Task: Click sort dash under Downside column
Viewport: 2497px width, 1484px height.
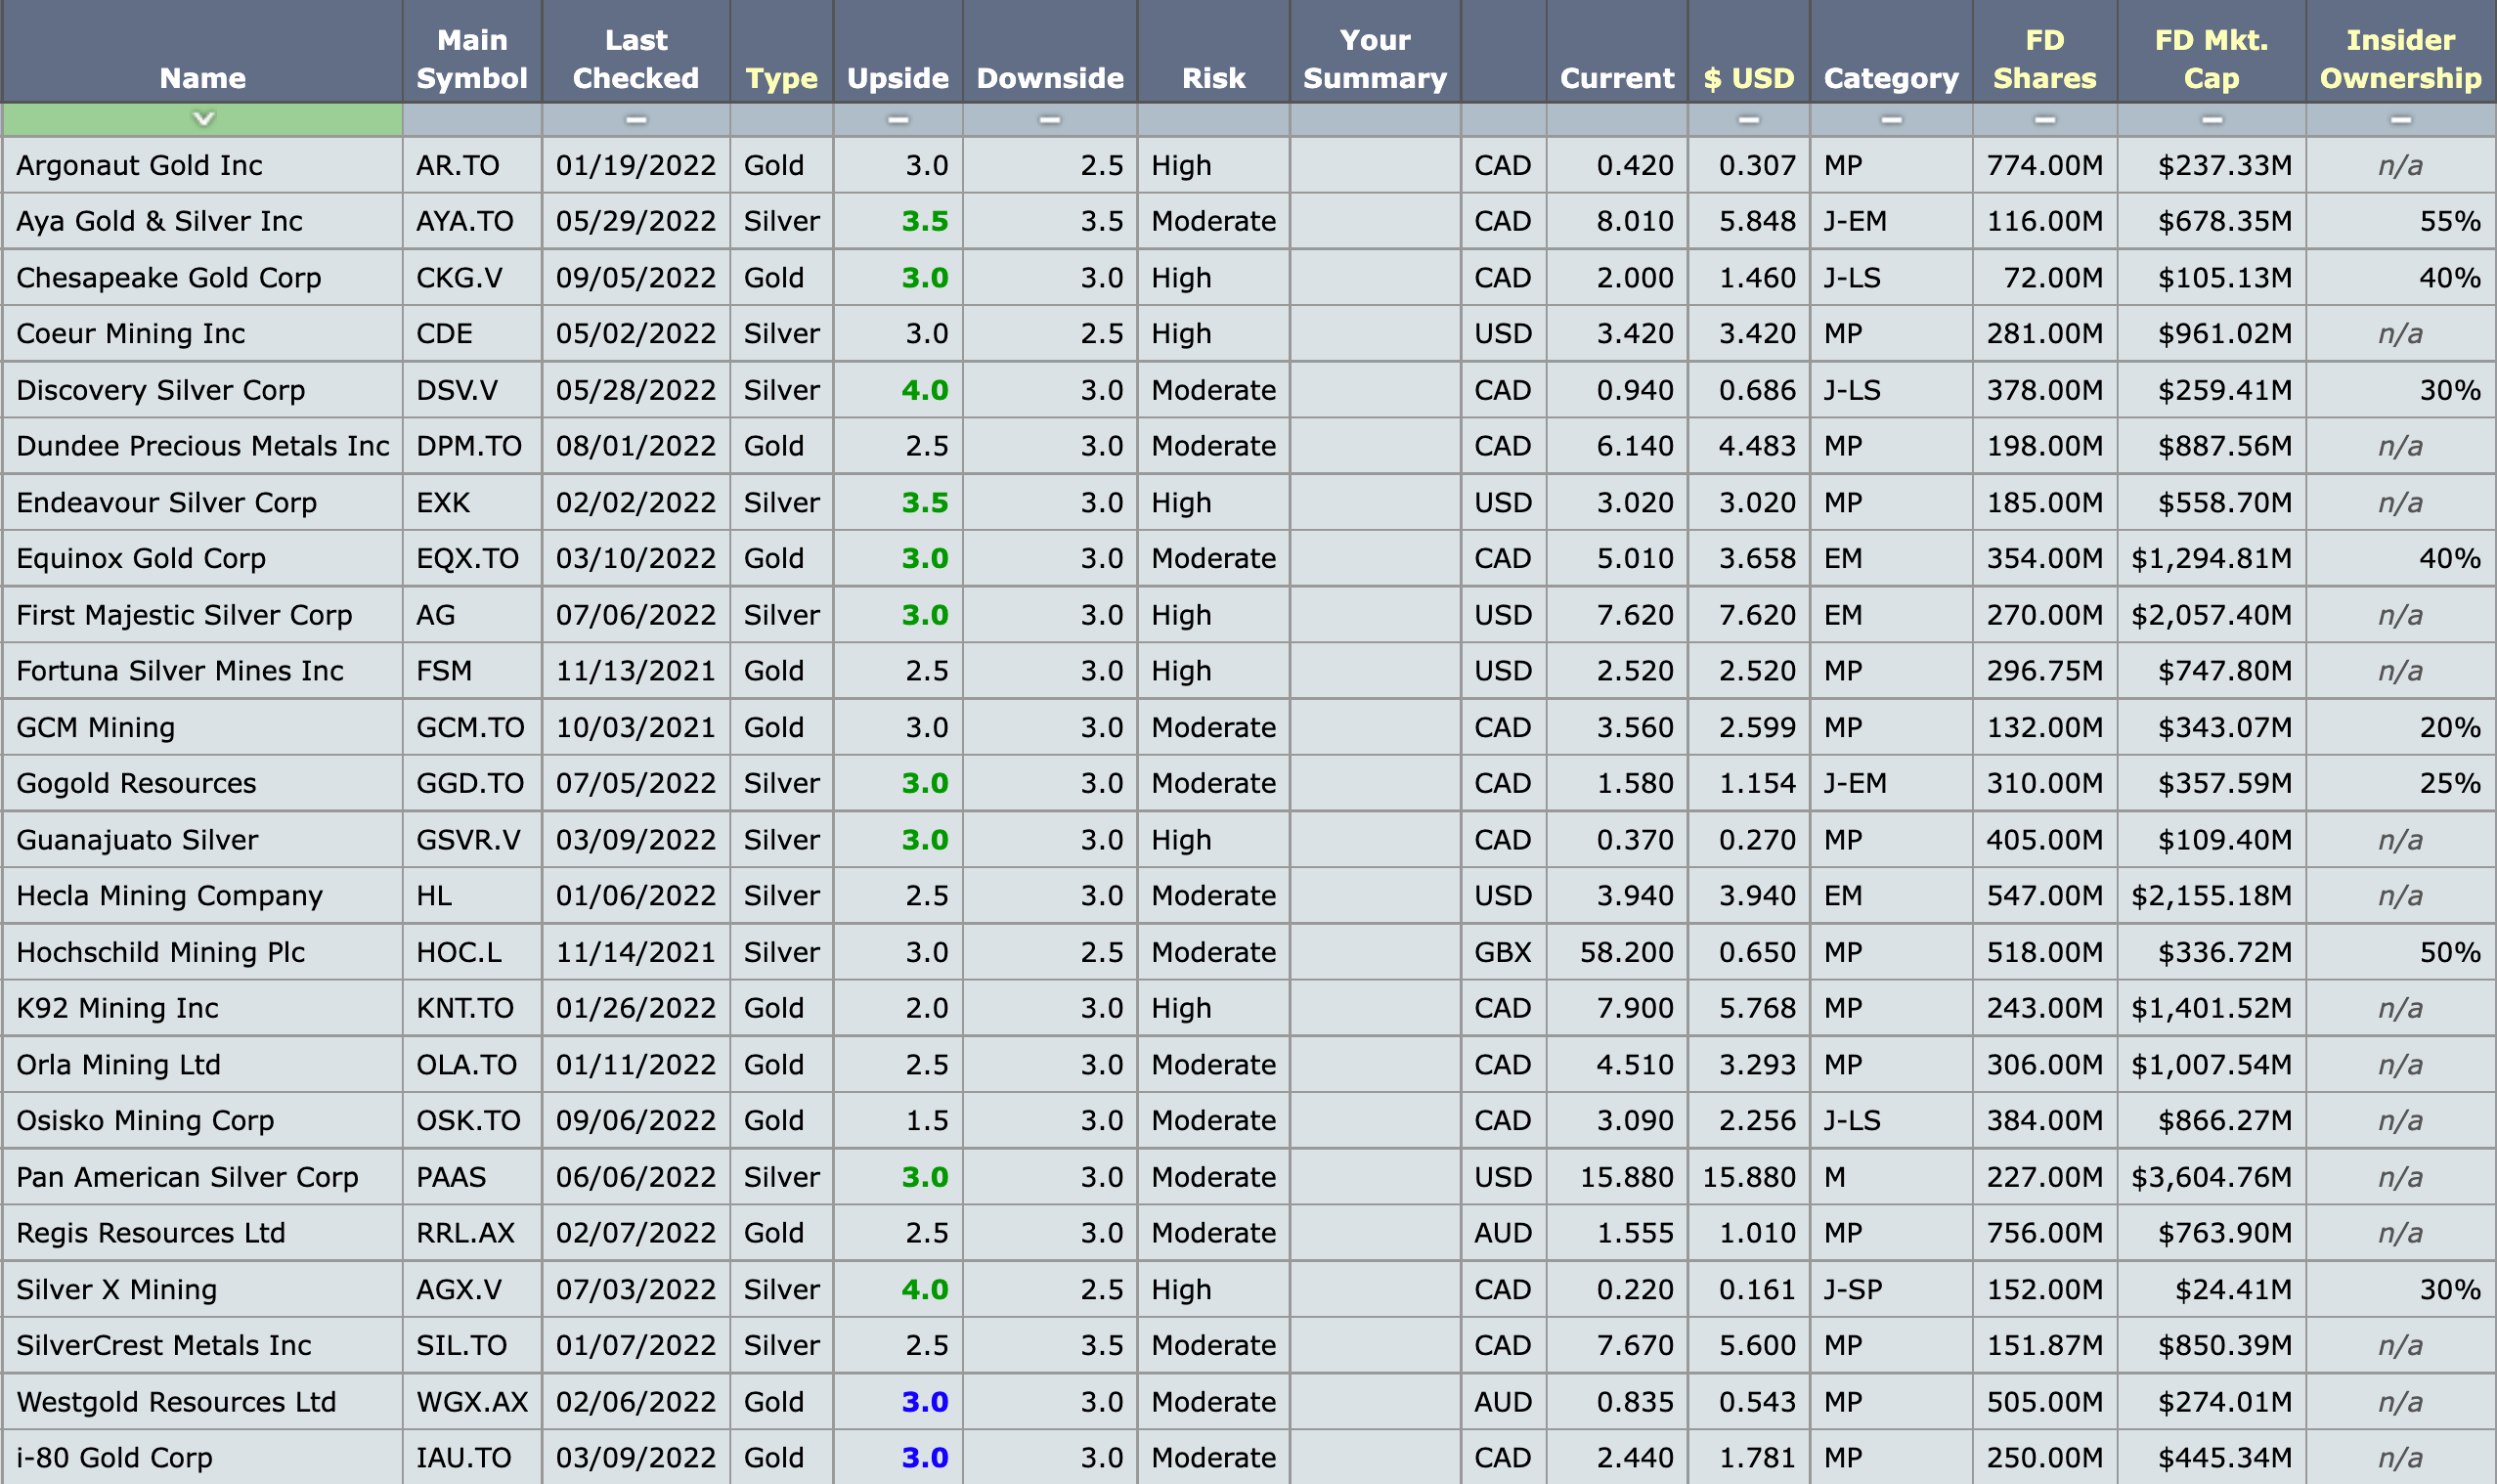Action: coord(1049,120)
